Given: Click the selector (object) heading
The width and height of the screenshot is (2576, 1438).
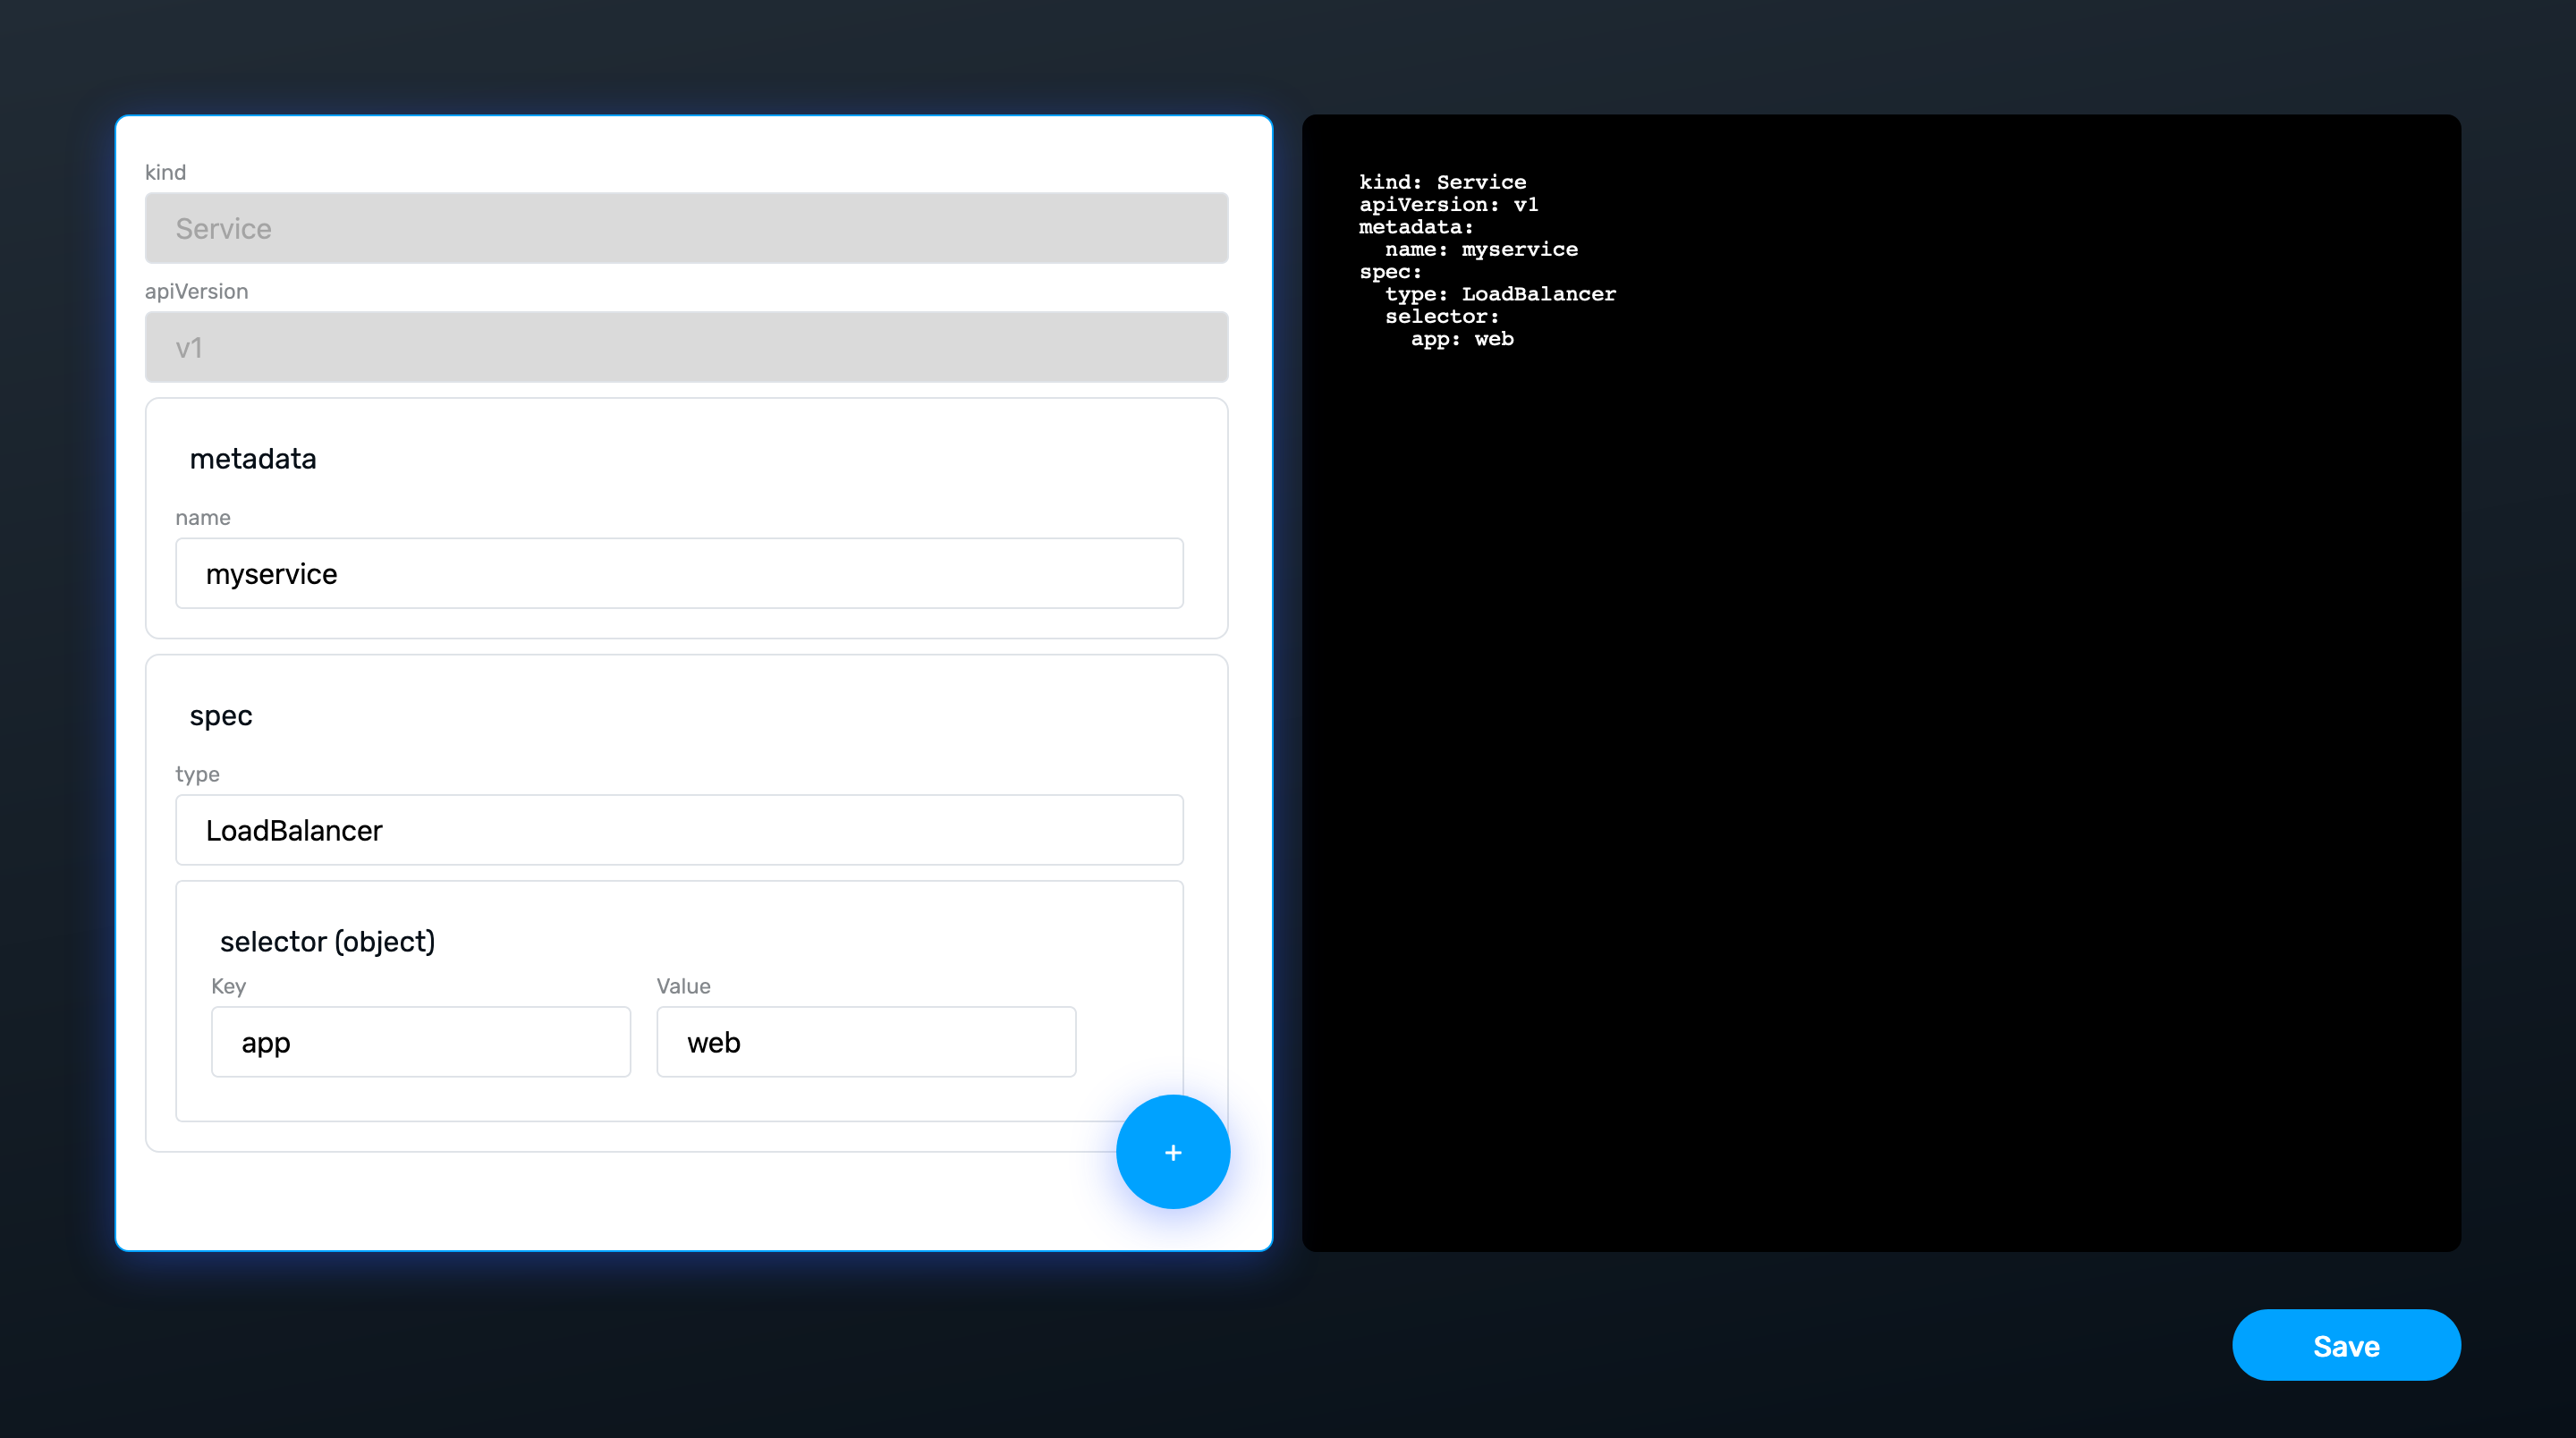Looking at the screenshot, I should [x=327, y=942].
